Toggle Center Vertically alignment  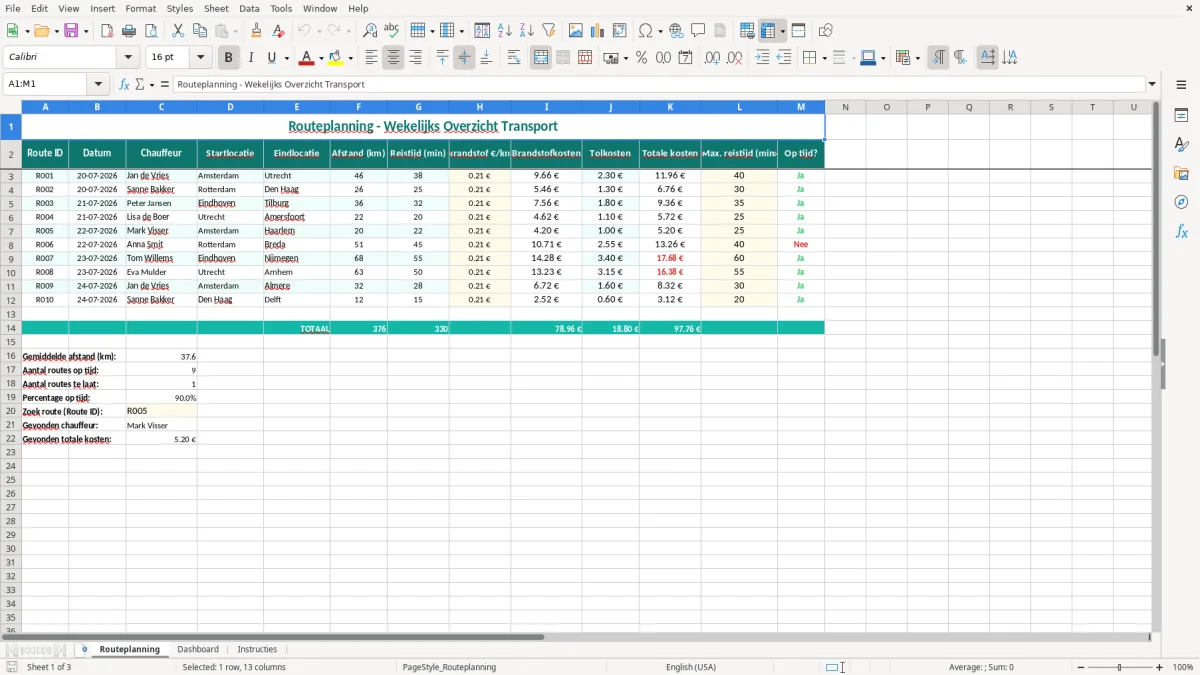click(464, 58)
